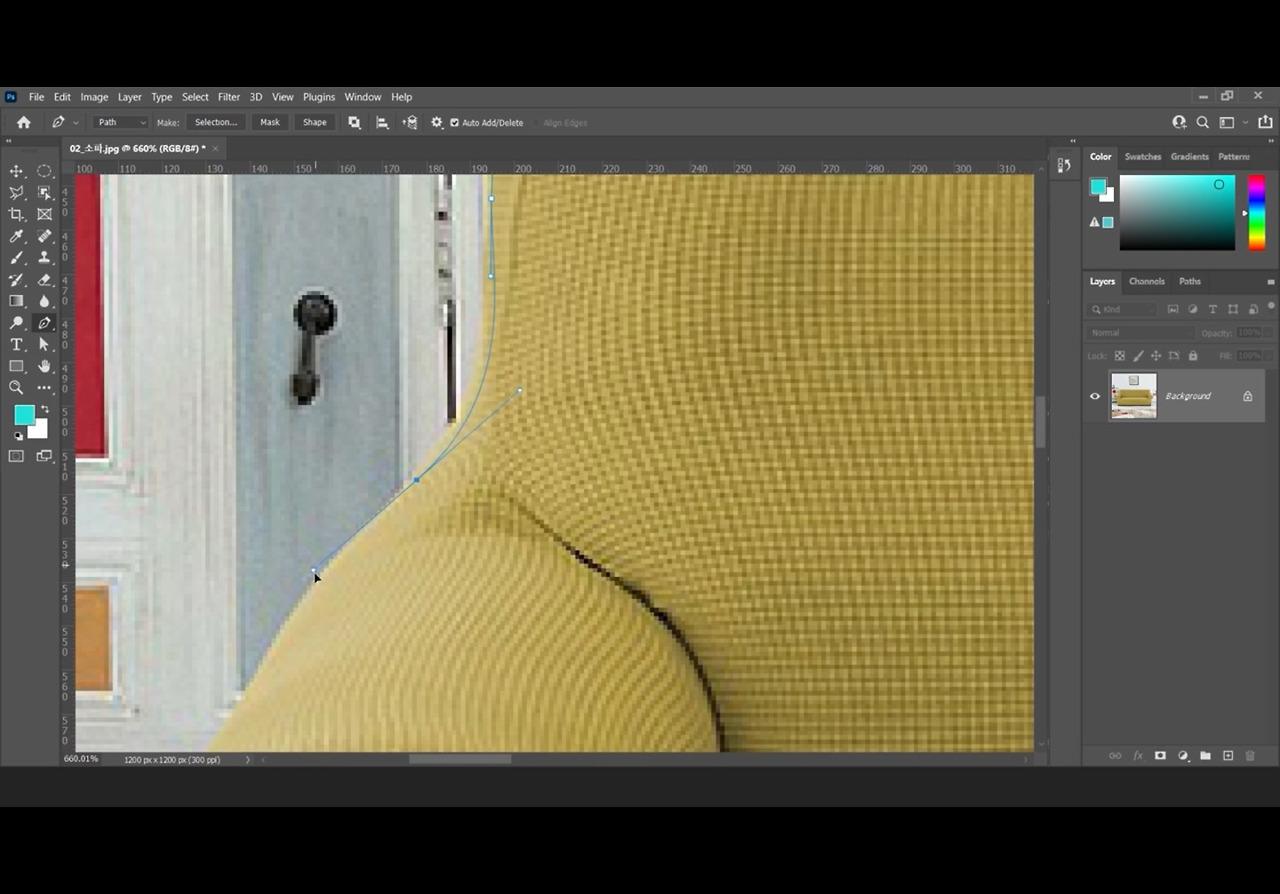
Task: Go to the Home screen
Action: [24, 122]
